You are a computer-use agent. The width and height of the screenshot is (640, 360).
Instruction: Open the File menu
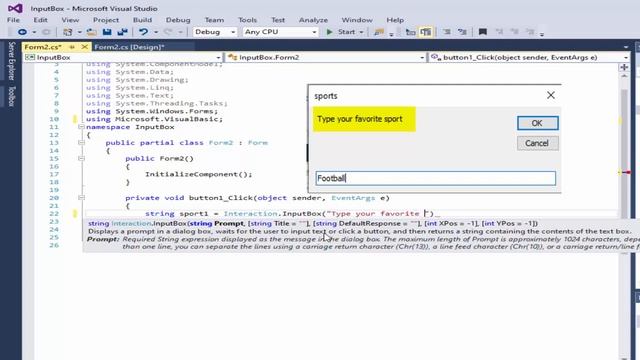point(13,20)
